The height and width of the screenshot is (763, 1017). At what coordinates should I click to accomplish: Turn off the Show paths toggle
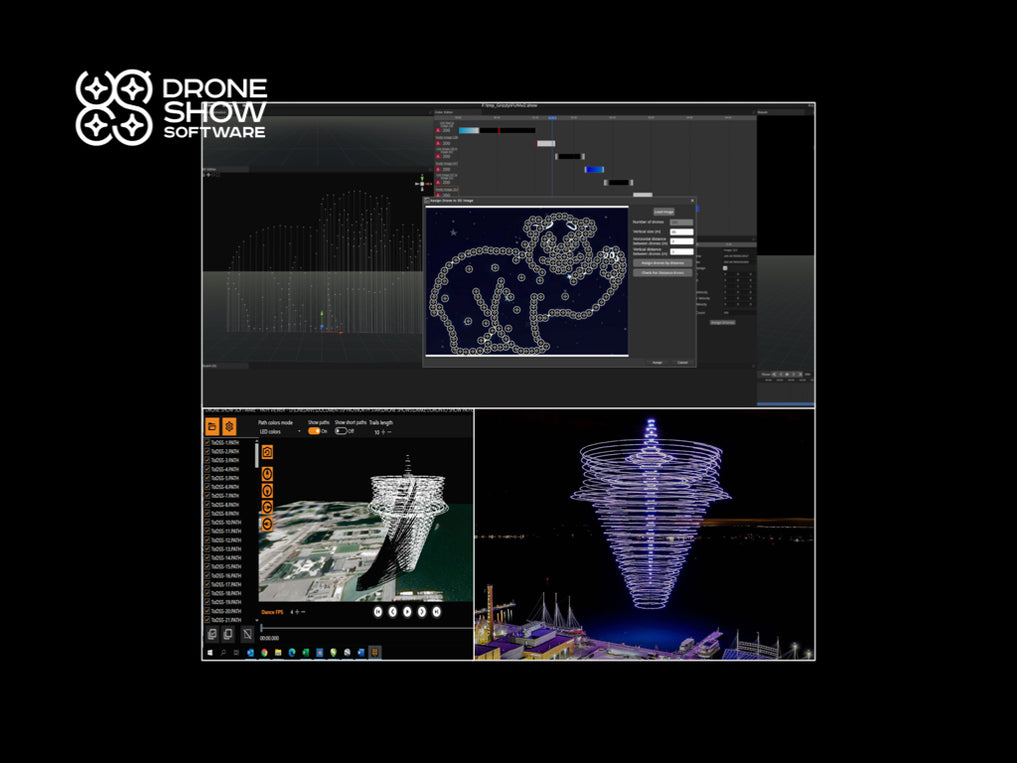coord(316,430)
